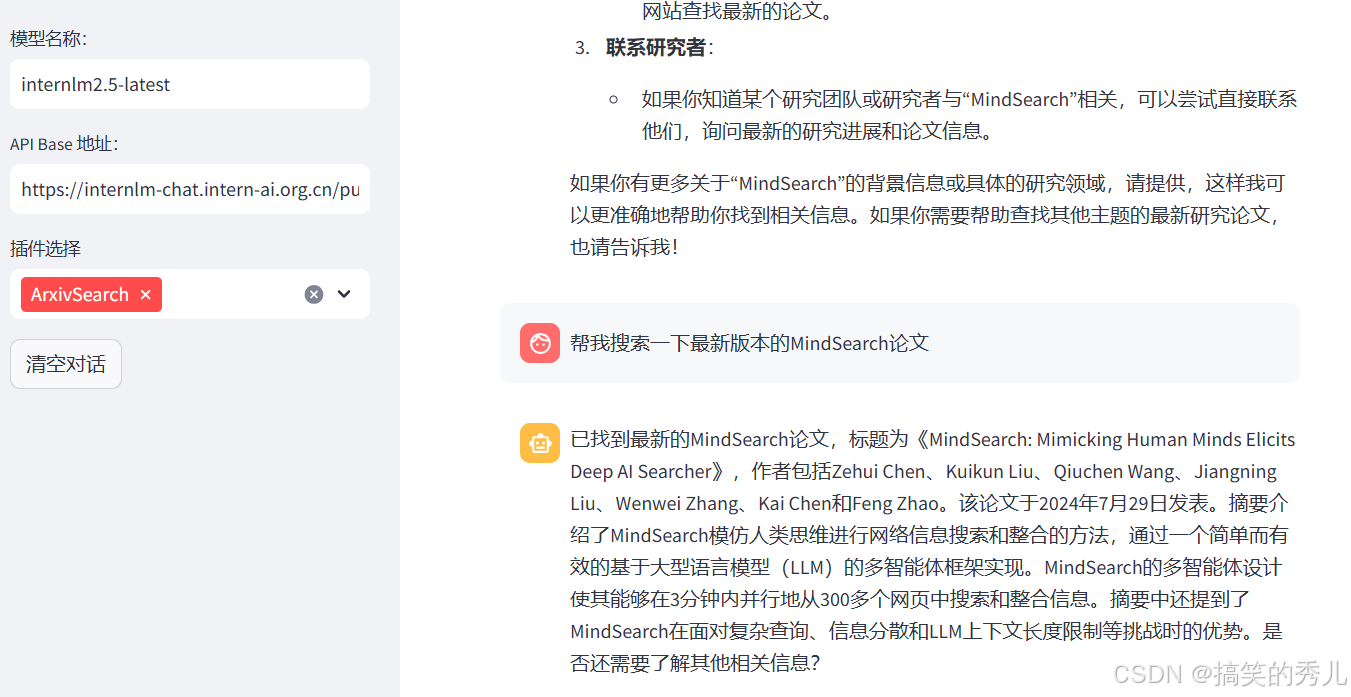Click the closing question 否还需要了解其他相关信息
The width and height of the screenshot is (1351, 697).
(x=695, y=663)
